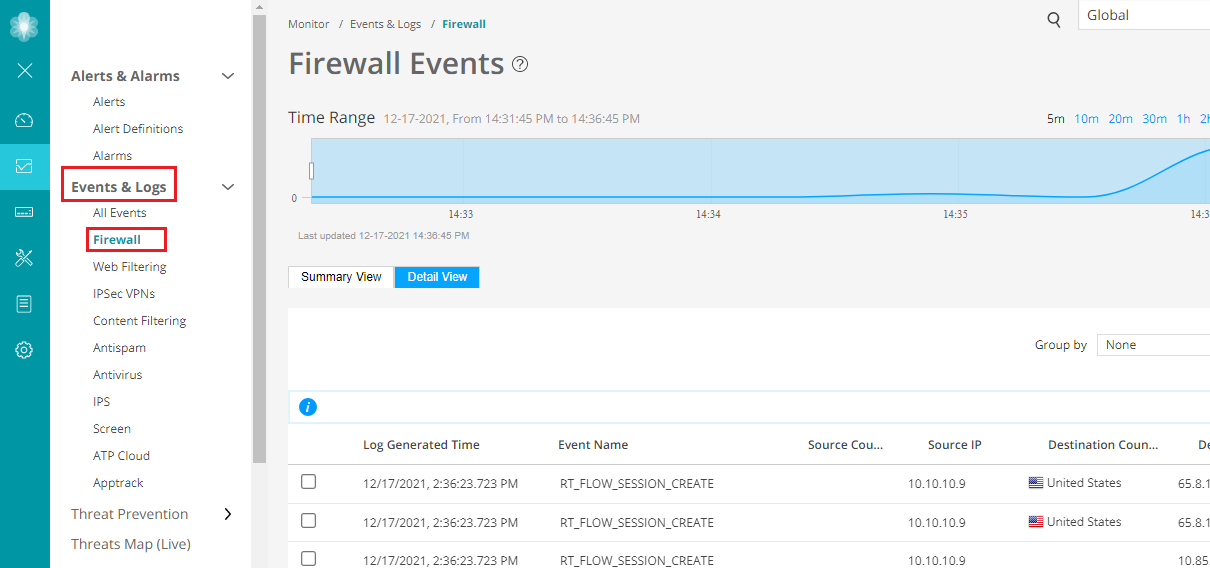This screenshot has width=1210, height=568.
Task: Open the Administration gear icon in sidebar
Action: pos(25,350)
